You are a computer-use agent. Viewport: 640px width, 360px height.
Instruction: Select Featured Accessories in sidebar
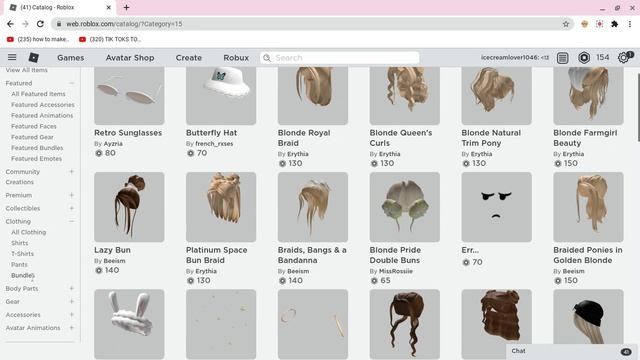(43, 105)
